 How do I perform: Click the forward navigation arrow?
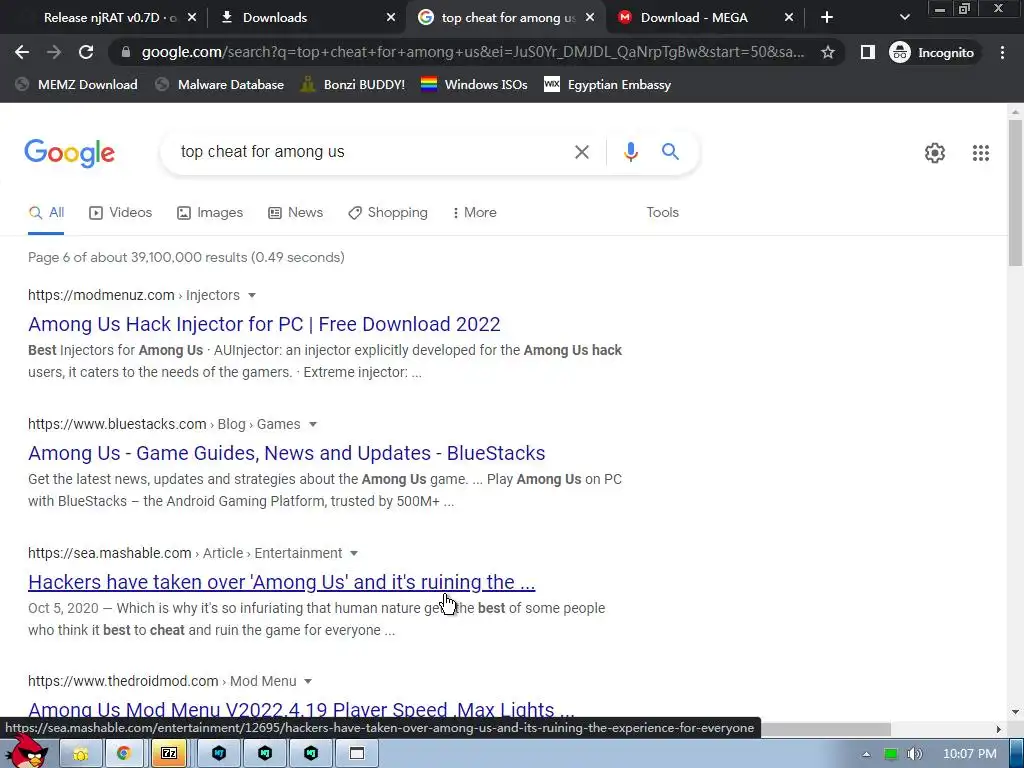click(x=54, y=52)
